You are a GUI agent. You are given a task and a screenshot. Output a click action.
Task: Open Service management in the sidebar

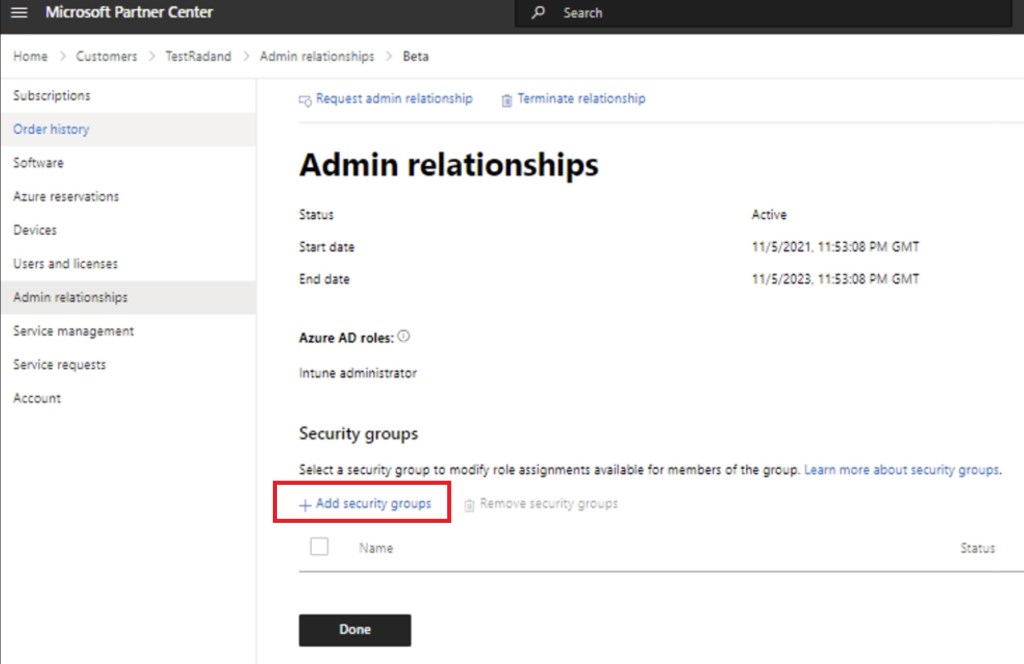coord(73,331)
